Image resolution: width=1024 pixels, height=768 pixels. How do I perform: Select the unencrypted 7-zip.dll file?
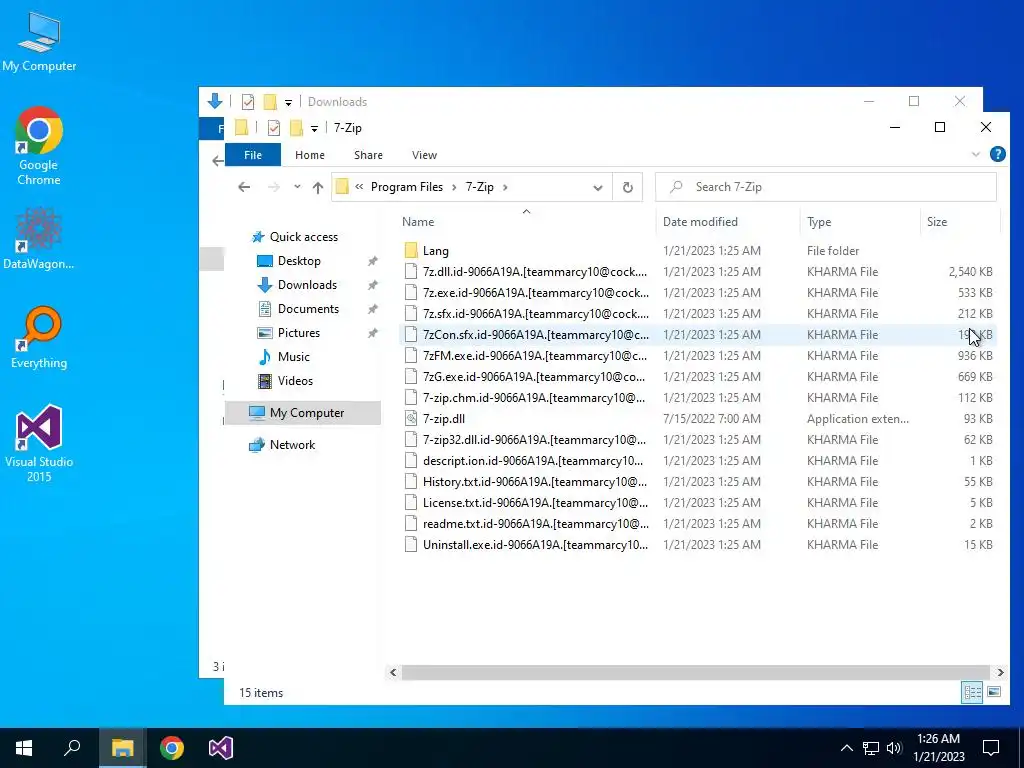pyautogui.click(x=697, y=419)
